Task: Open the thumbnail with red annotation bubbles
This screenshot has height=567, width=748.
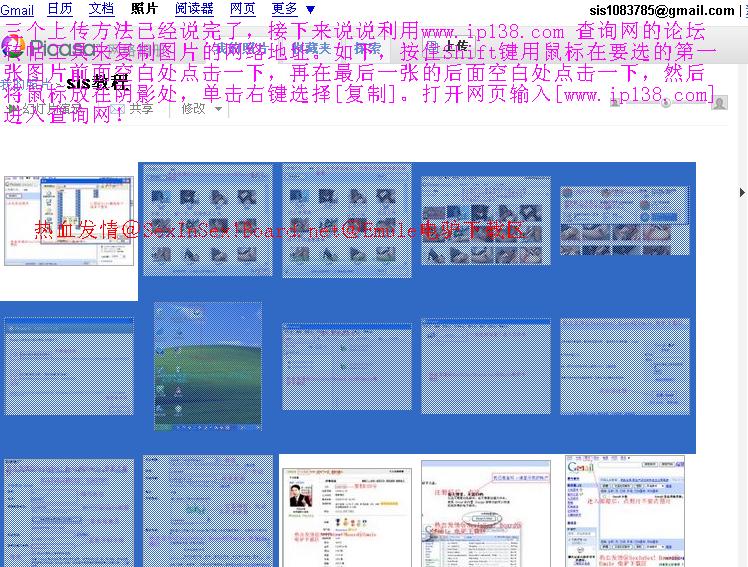Action: tap(486, 514)
